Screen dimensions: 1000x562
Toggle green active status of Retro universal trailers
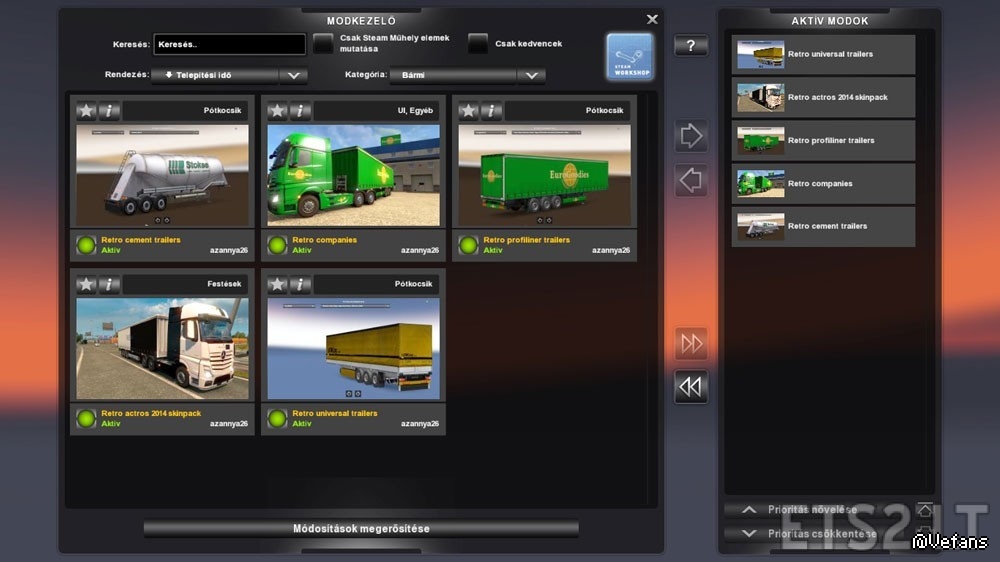coord(277,418)
